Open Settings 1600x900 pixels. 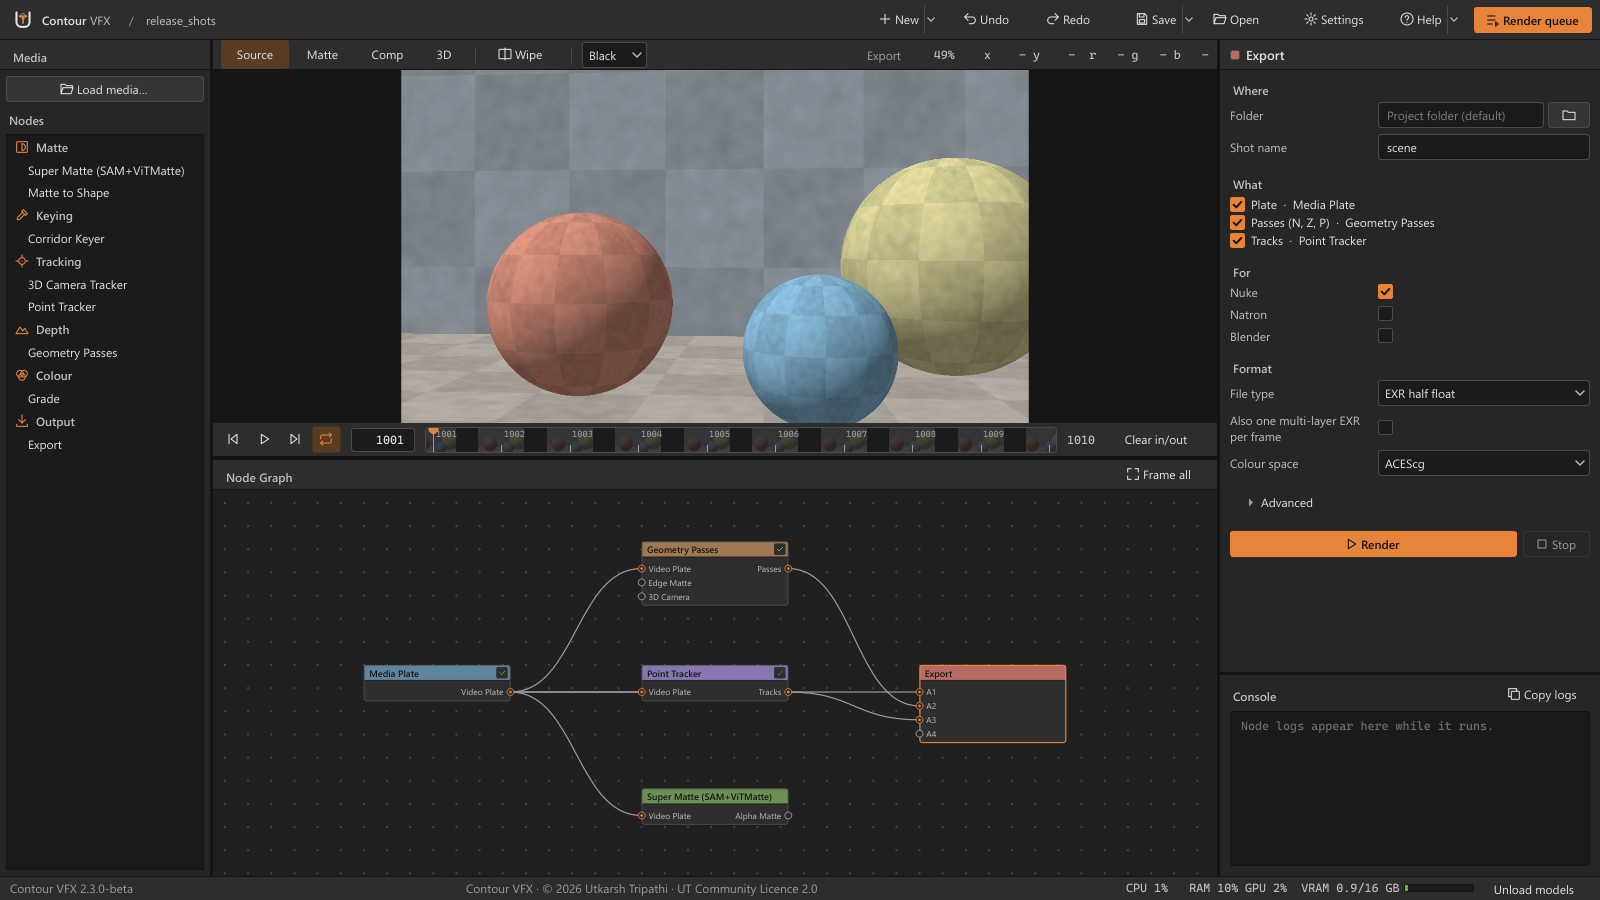click(x=1334, y=20)
